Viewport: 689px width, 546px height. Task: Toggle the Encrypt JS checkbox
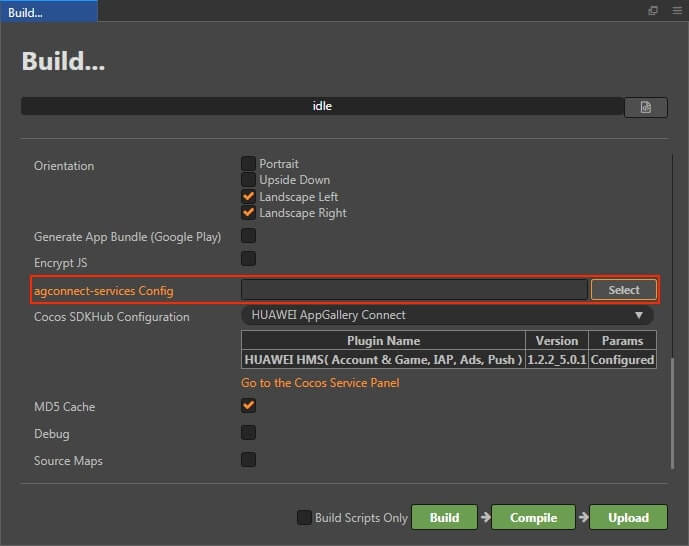click(248, 259)
